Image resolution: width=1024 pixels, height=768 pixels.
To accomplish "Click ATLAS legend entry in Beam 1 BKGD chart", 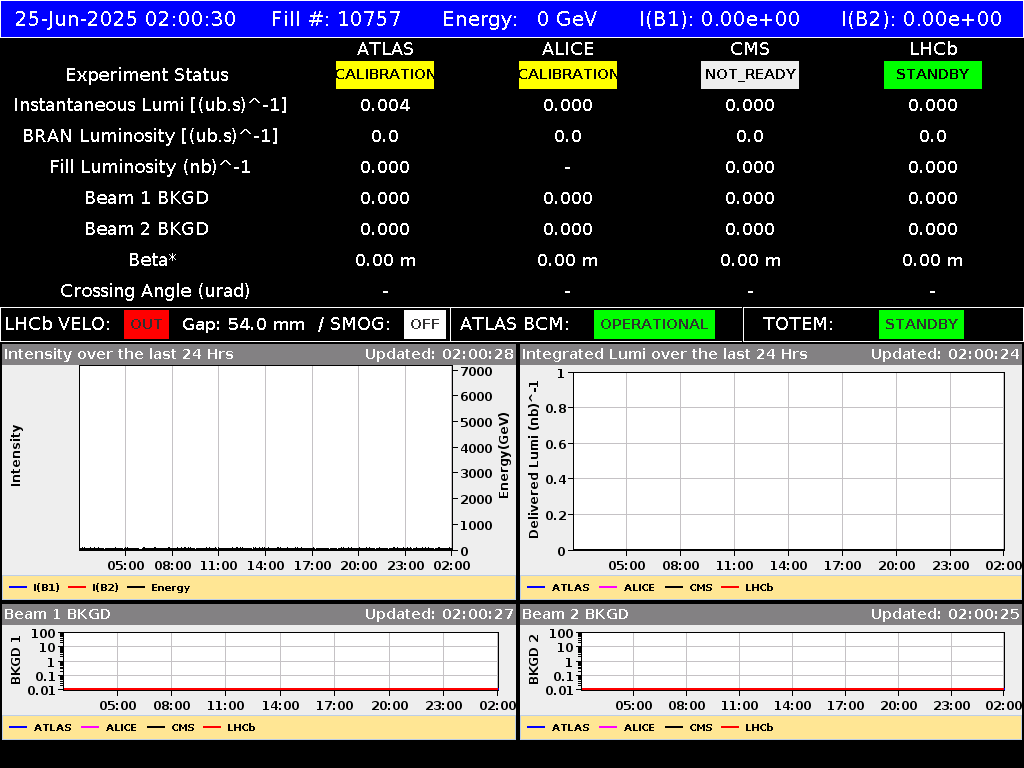I will (x=40, y=728).
